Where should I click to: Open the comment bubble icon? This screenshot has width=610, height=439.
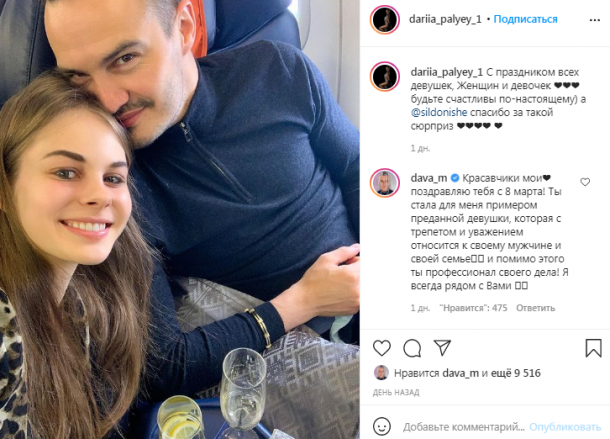412,348
